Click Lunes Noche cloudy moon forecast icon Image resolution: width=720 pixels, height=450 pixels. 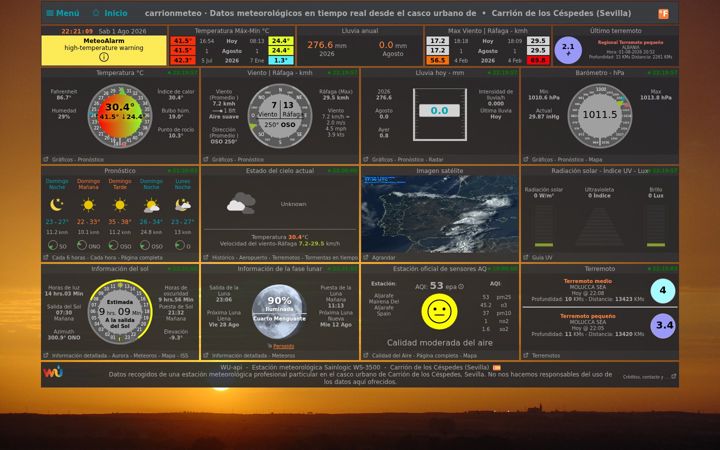(183, 205)
